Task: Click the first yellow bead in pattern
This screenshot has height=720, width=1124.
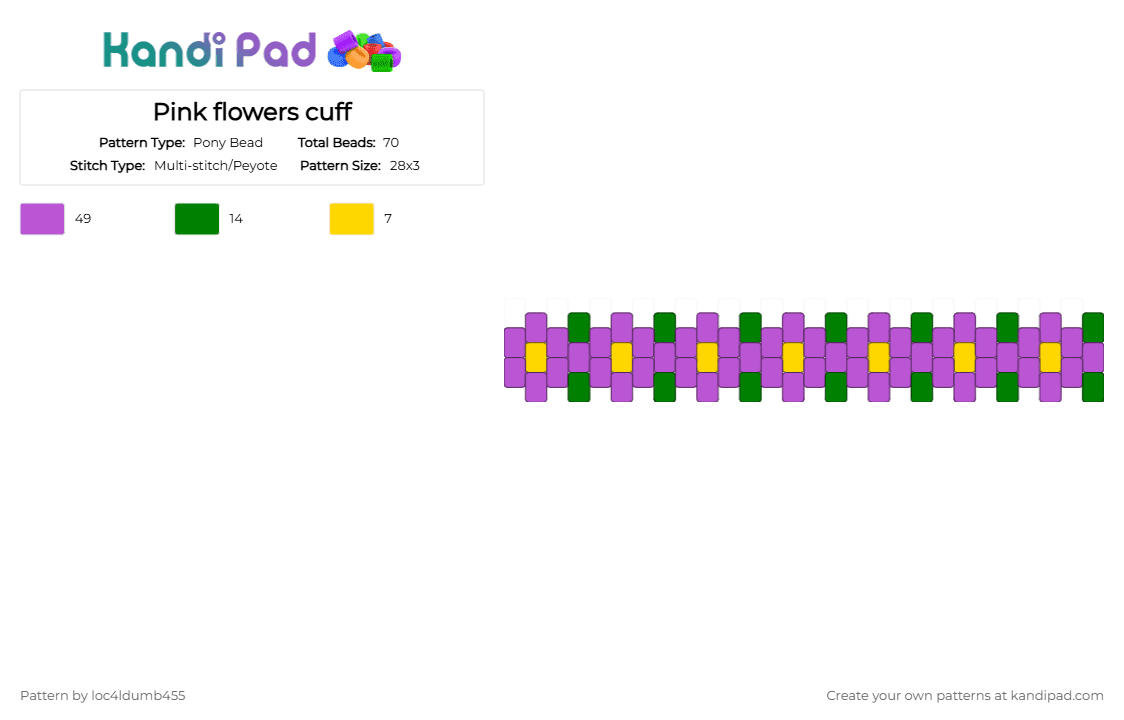Action: (536, 357)
